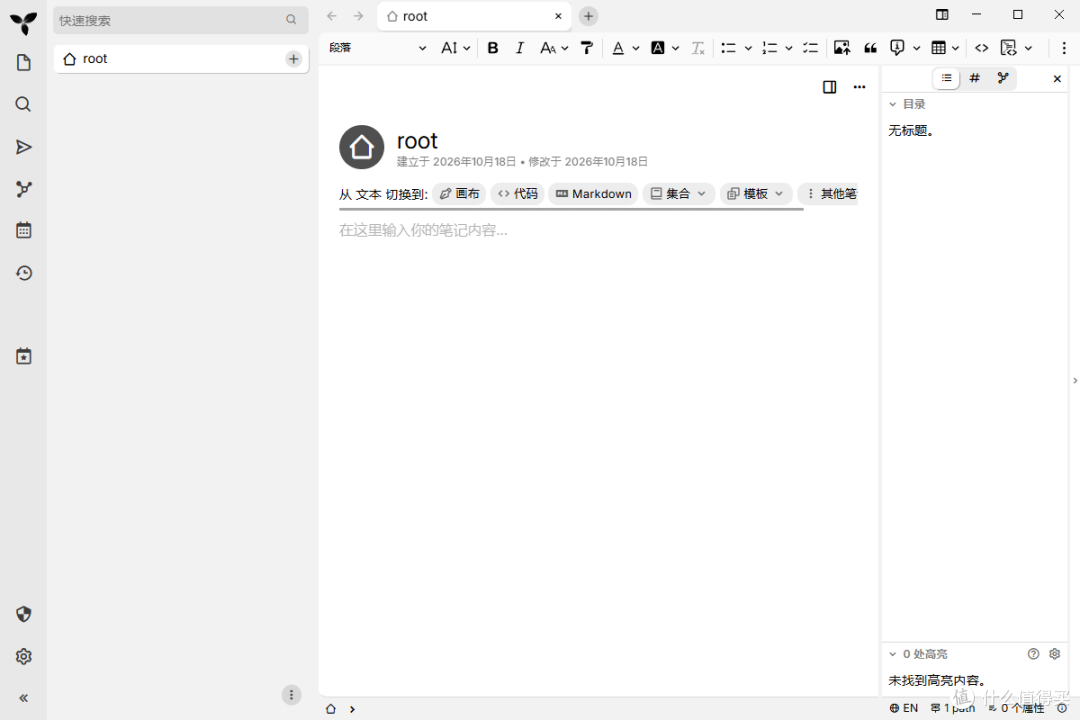Open the 集合 conversion dropdown

tap(678, 194)
